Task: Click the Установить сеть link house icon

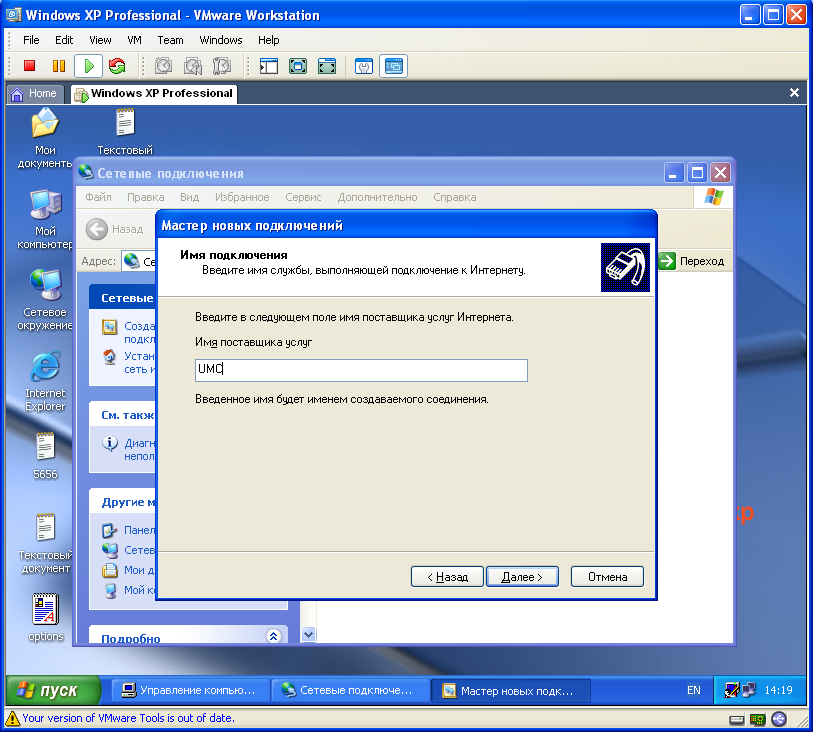Action: 109,357
